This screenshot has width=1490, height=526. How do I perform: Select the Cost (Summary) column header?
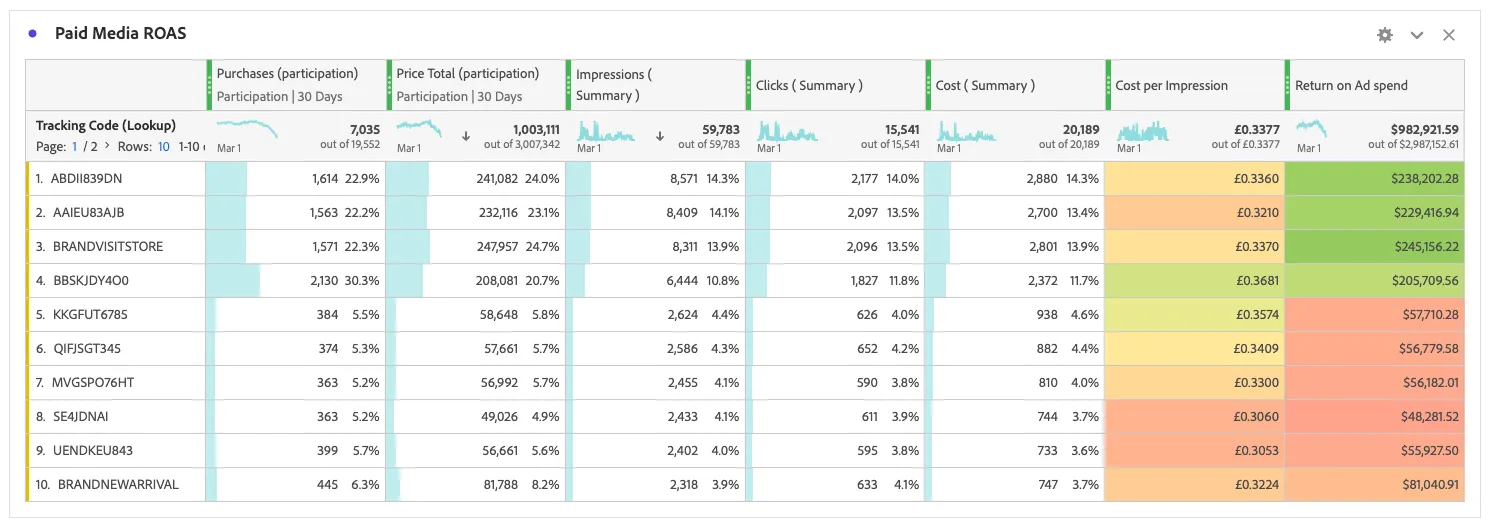pyautogui.click(x=1016, y=85)
